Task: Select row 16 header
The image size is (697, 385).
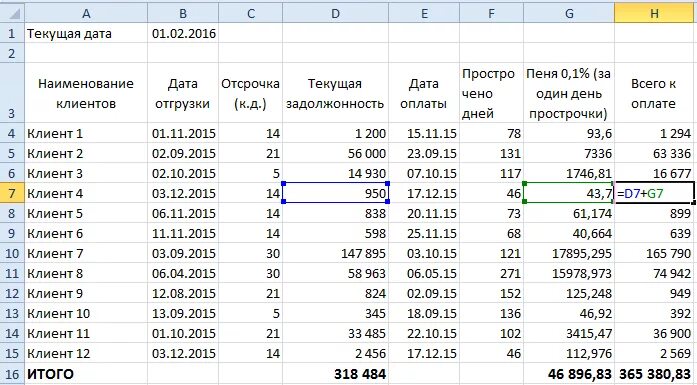Action: click(12, 374)
